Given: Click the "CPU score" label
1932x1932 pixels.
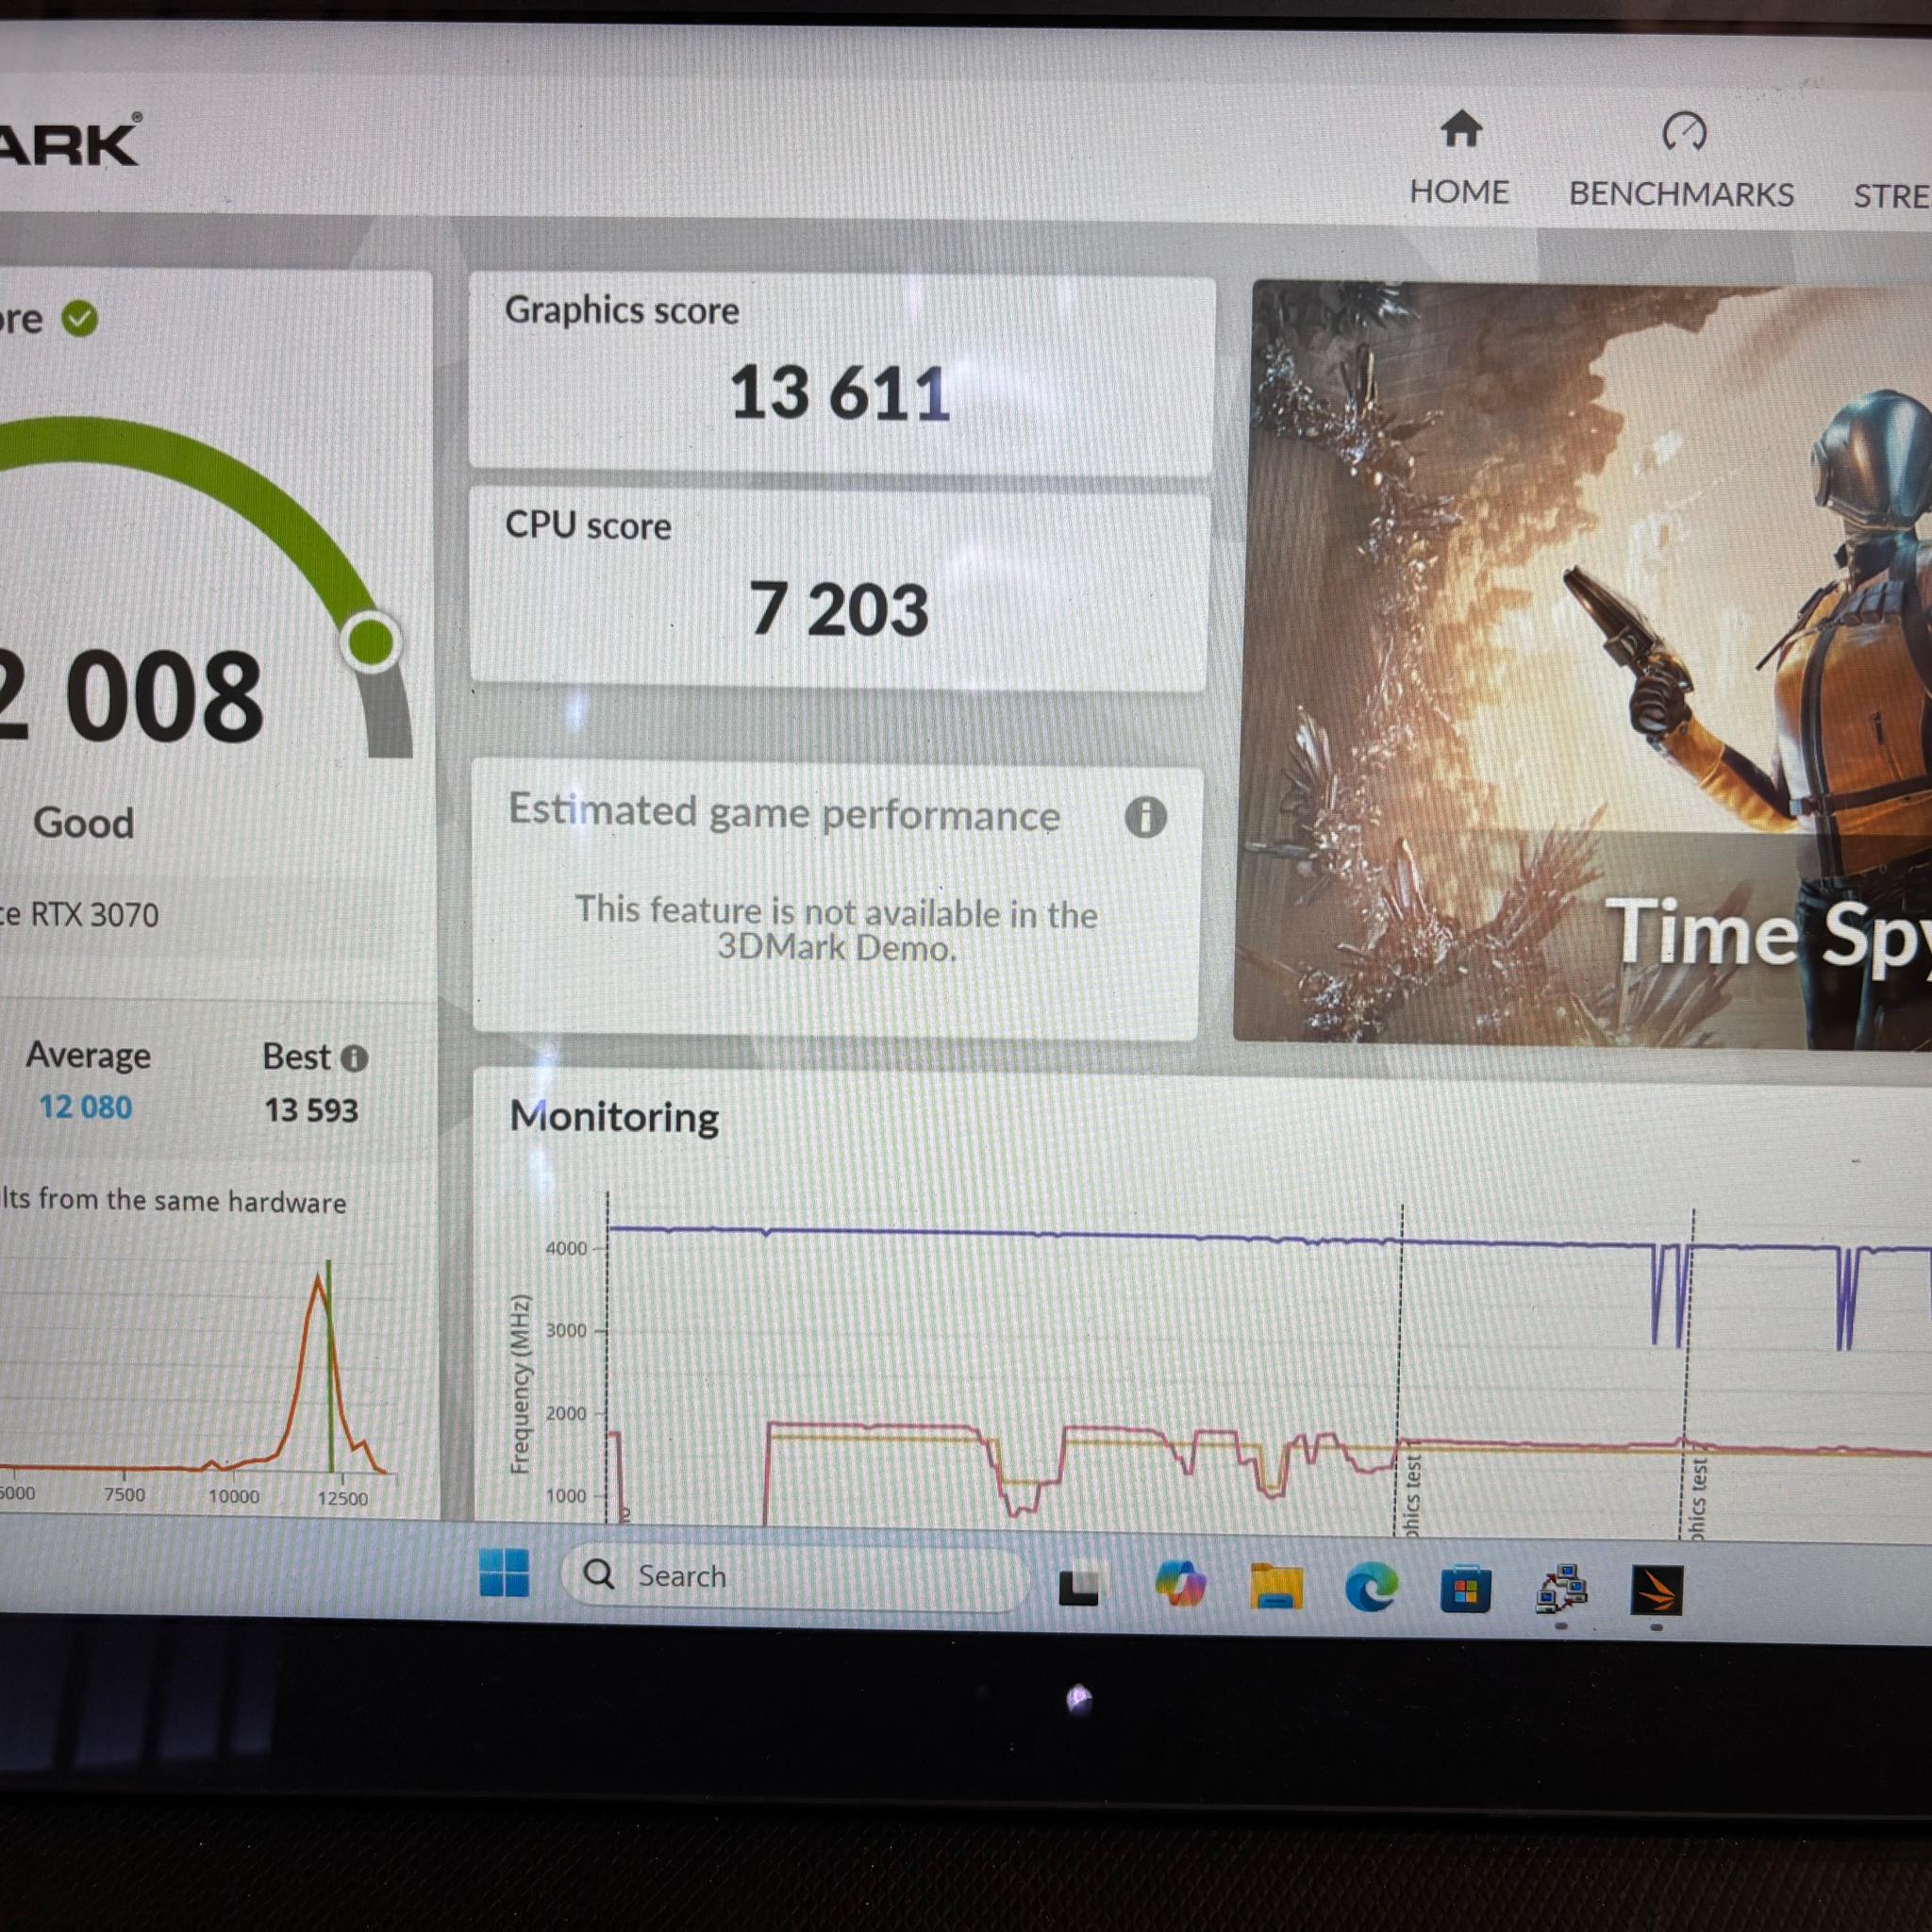Looking at the screenshot, I should 588,526.
